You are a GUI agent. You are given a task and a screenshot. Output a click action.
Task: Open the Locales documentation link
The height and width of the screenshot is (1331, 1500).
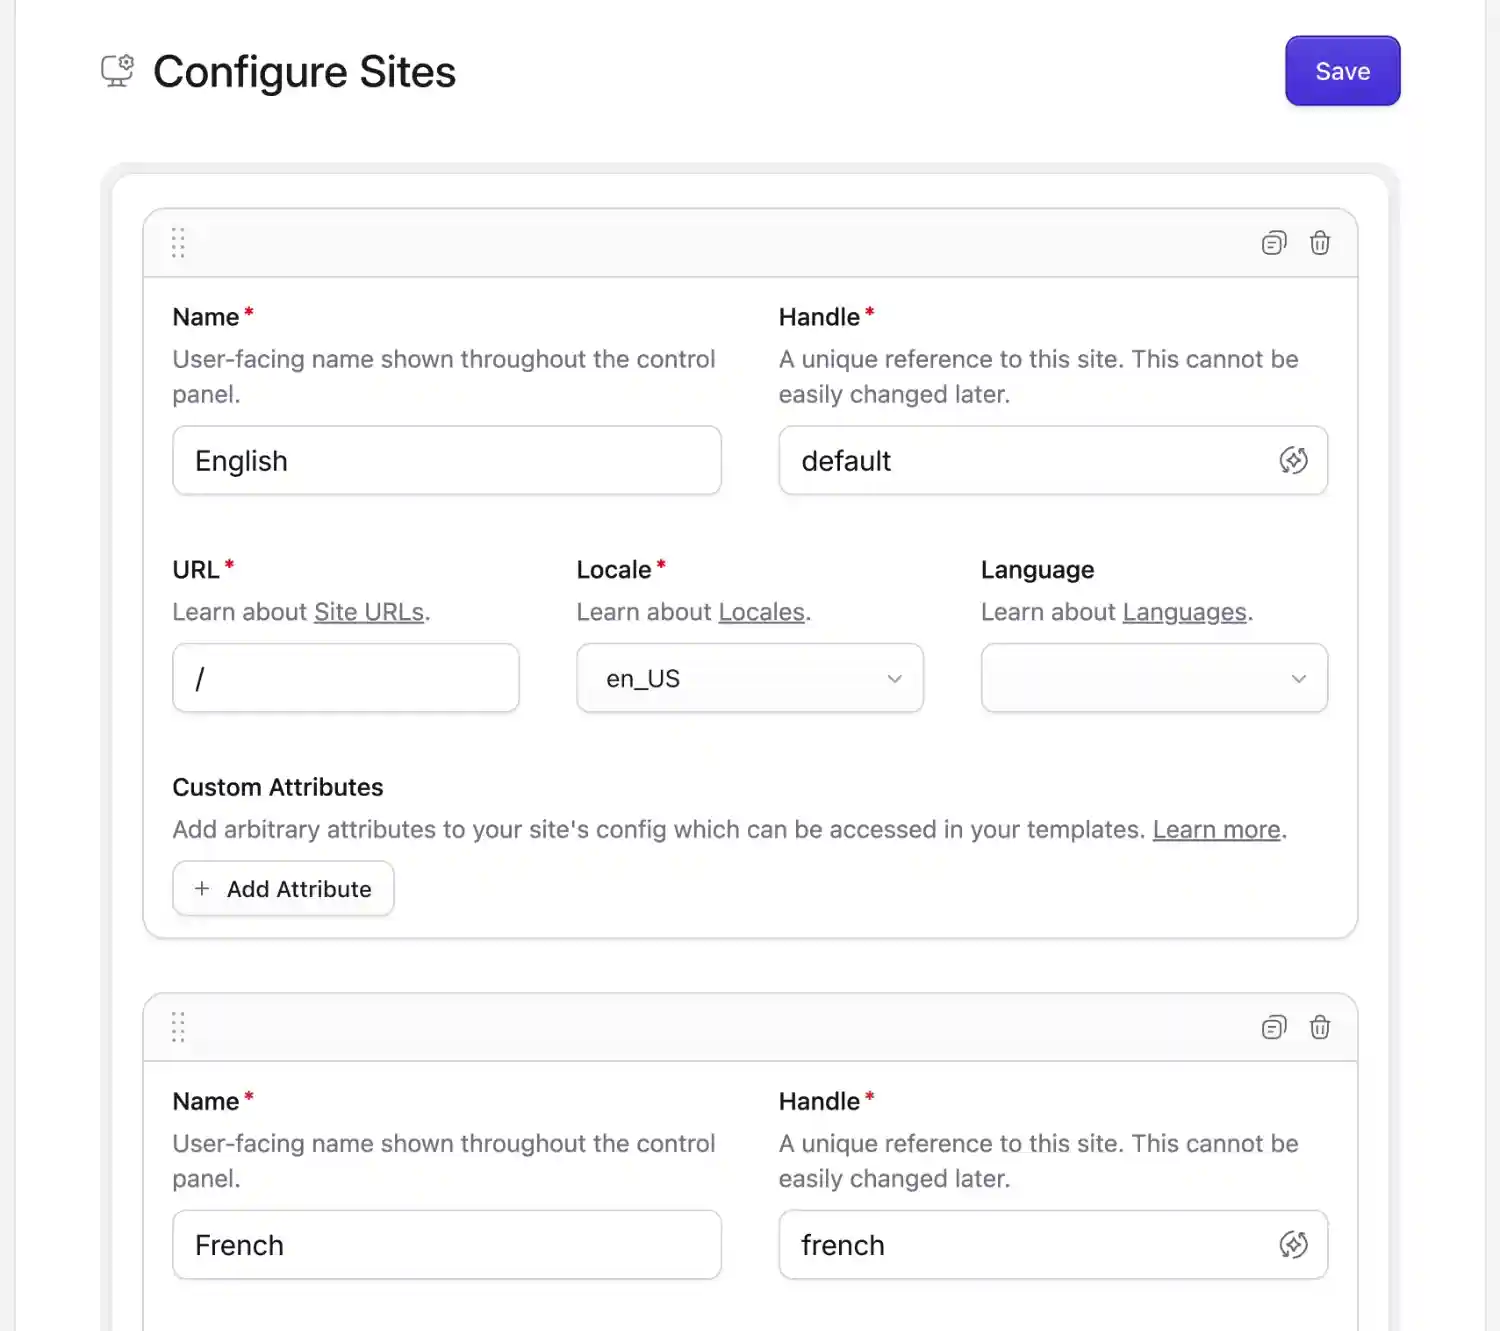click(x=761, y=611)
